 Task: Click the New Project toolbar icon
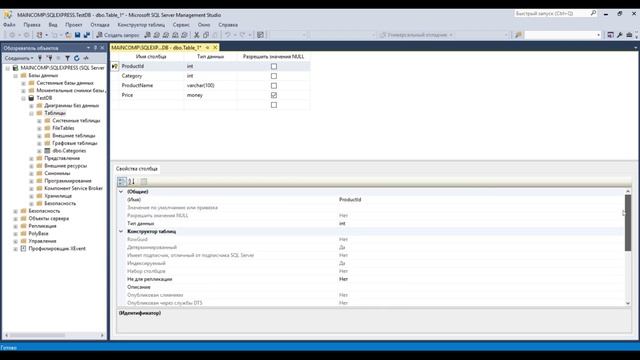(x=40, y=35)
